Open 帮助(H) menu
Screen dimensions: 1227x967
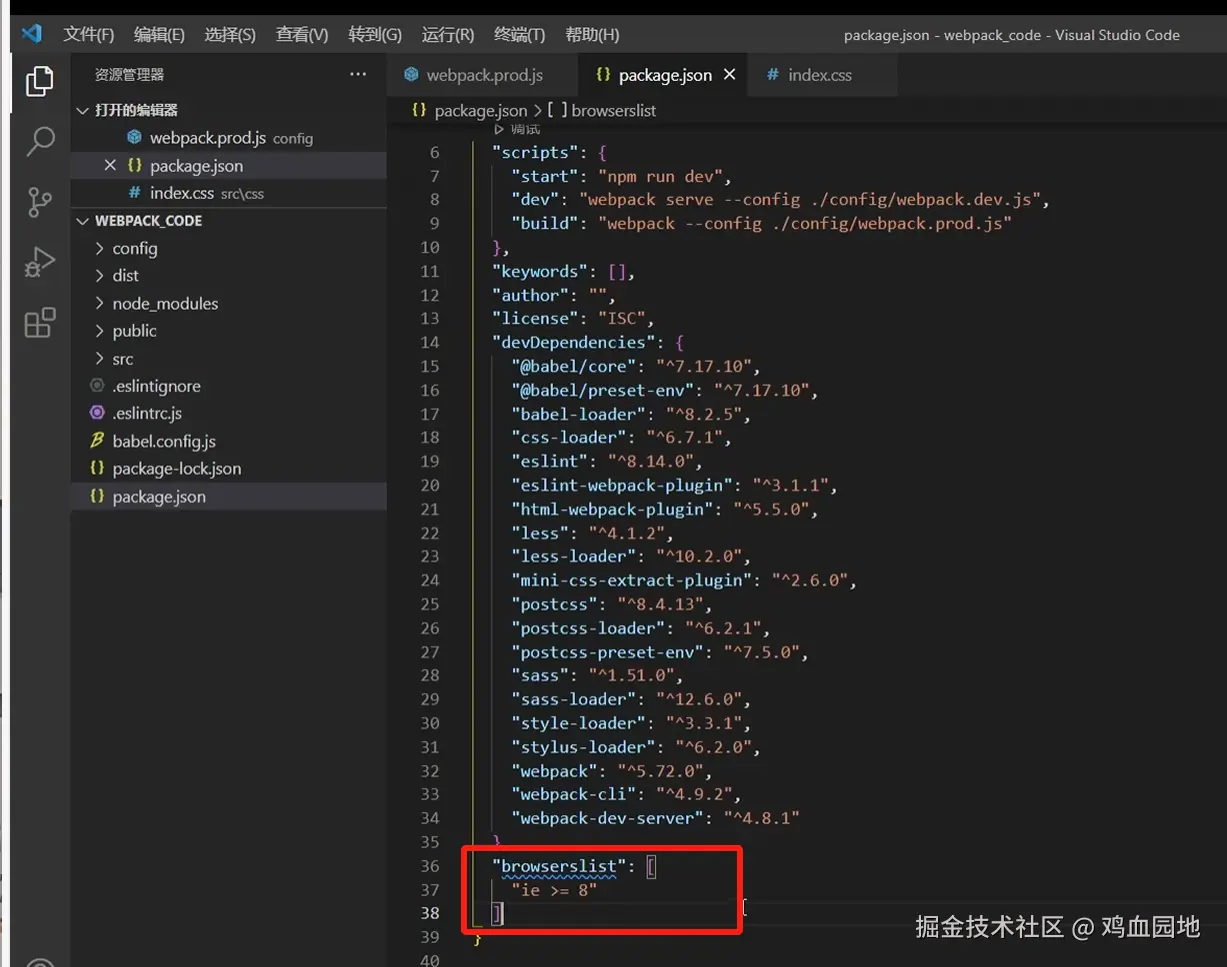click(592, 34)
